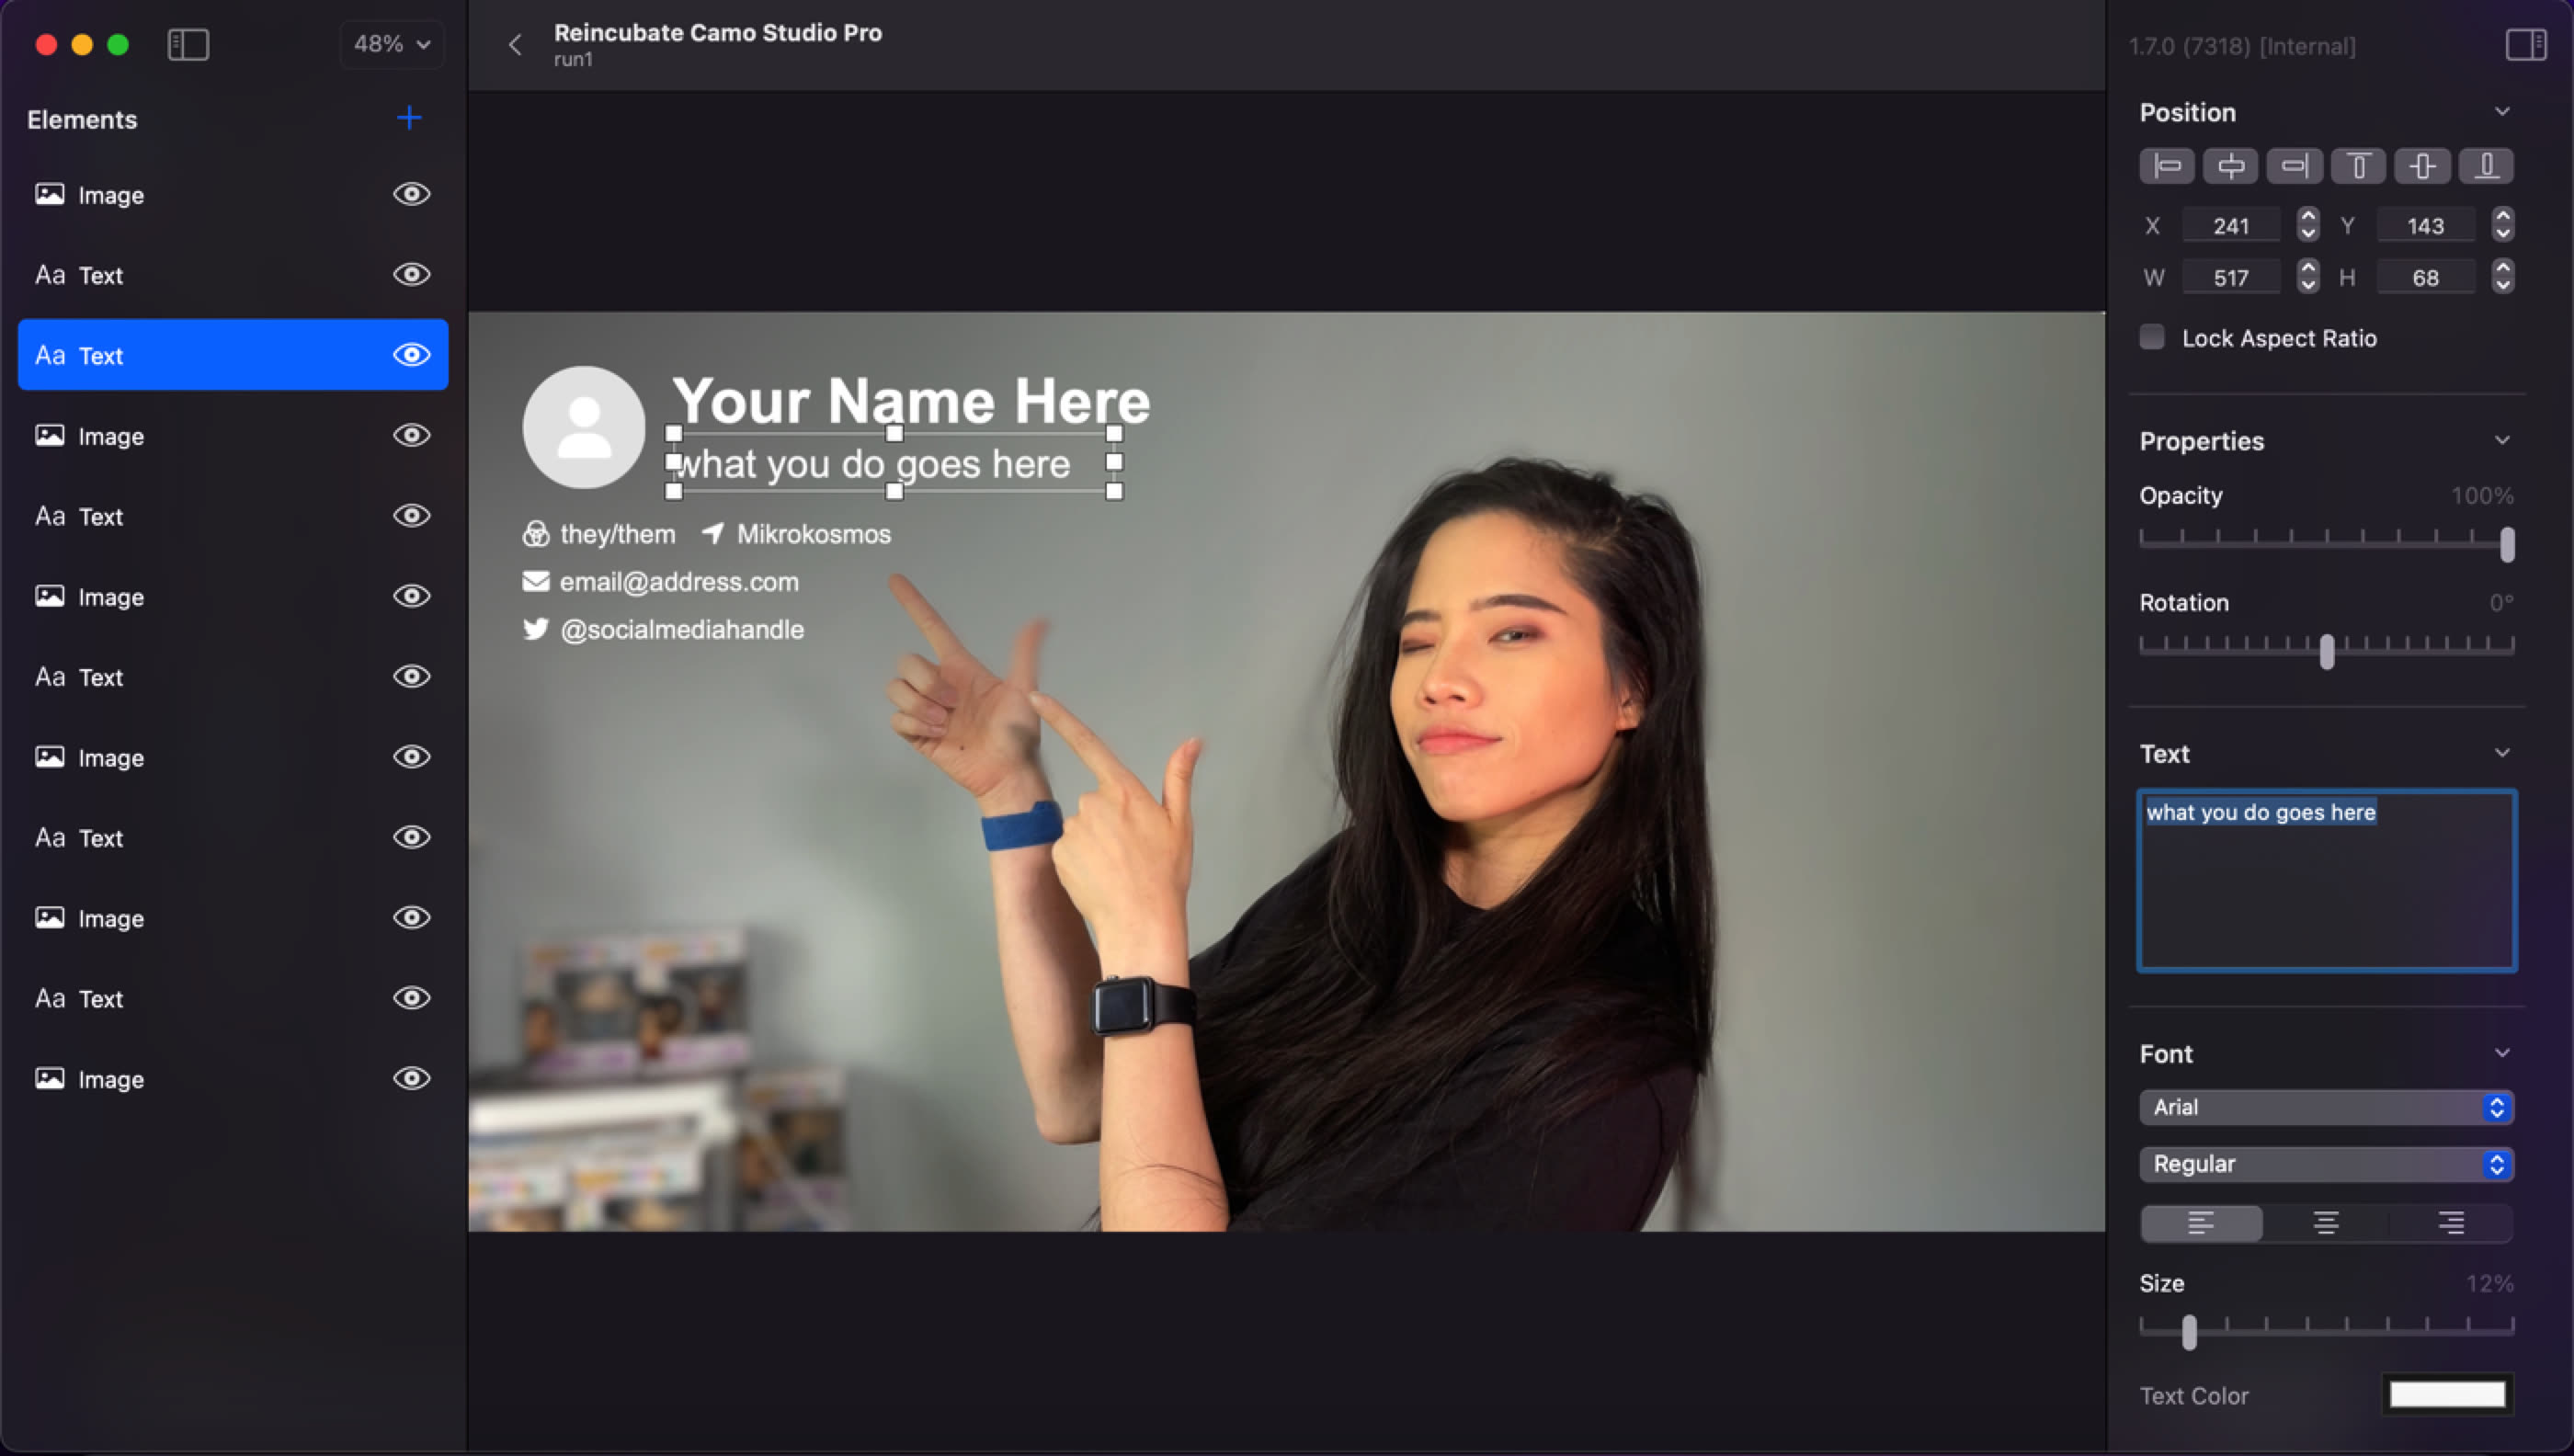This screenshot has width=2574, height=1456.
Task: Toggle visibility of selected Text layer
Action: (410, 353)
